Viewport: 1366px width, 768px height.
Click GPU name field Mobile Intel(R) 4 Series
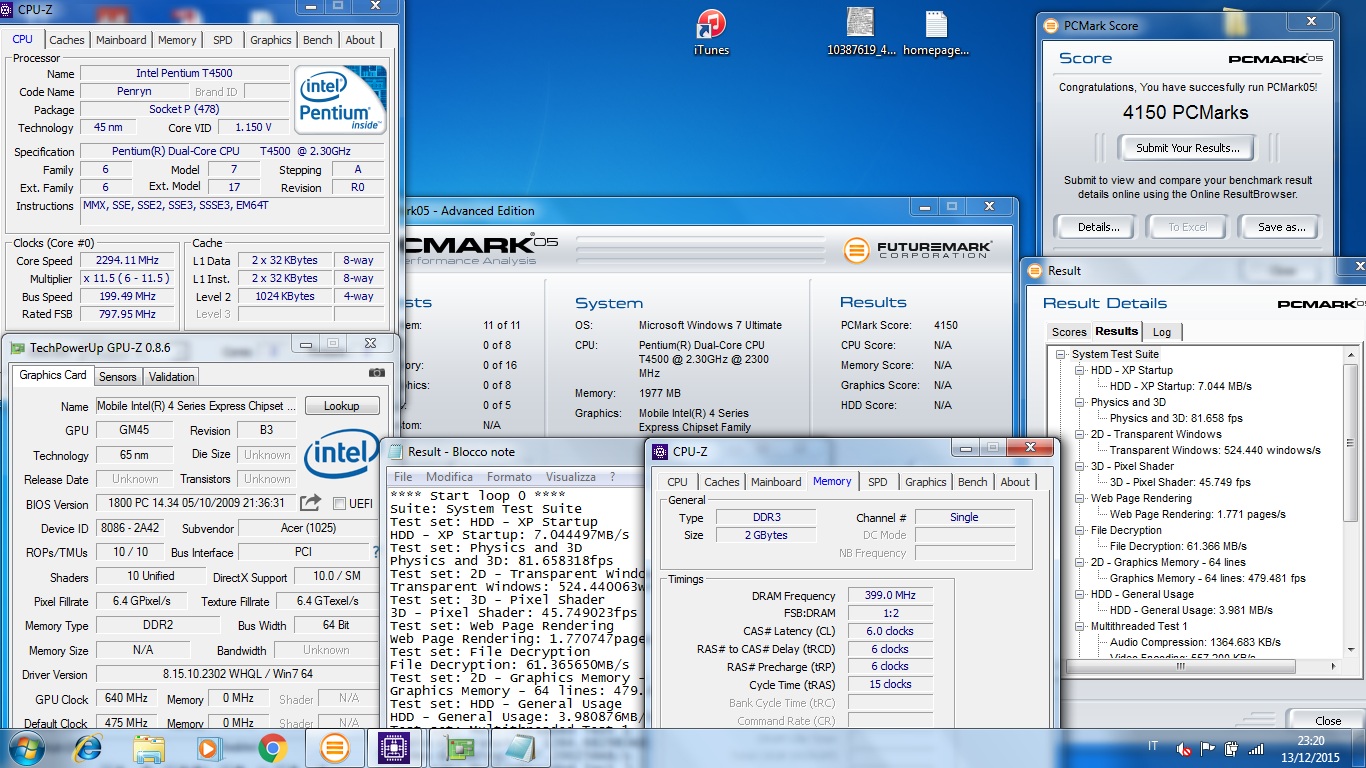pyautogui.click(x=196, y=406)
